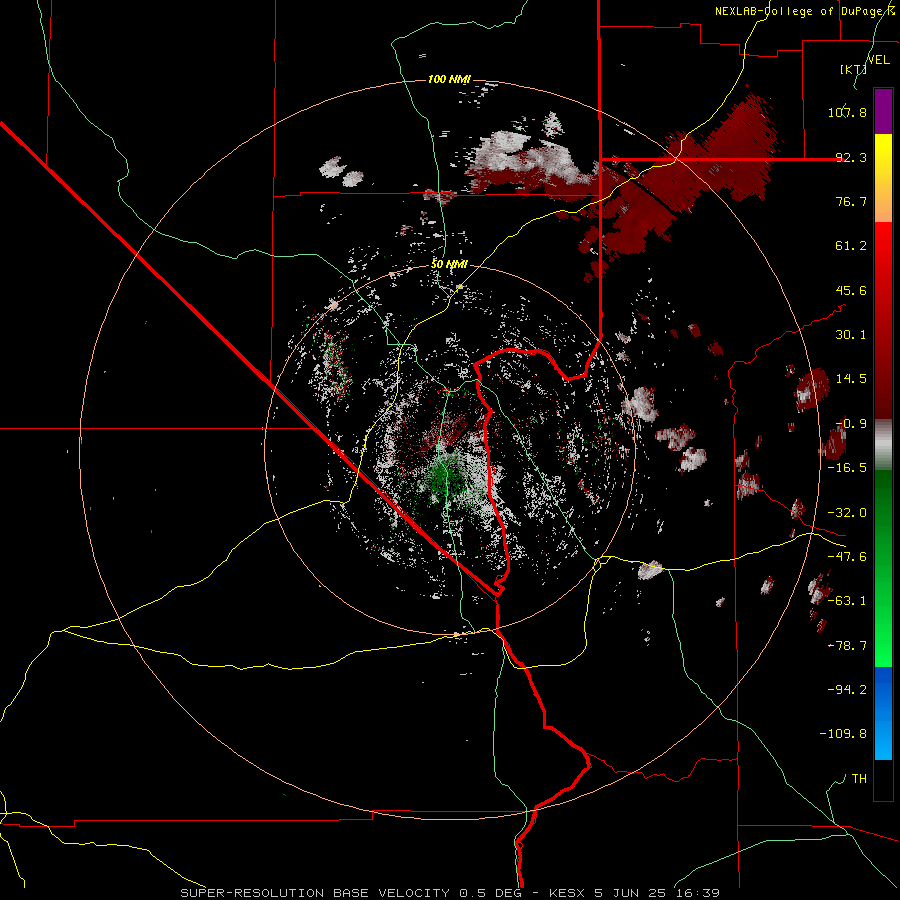Click the 107.8 velocity scale value

coord(847,112)
